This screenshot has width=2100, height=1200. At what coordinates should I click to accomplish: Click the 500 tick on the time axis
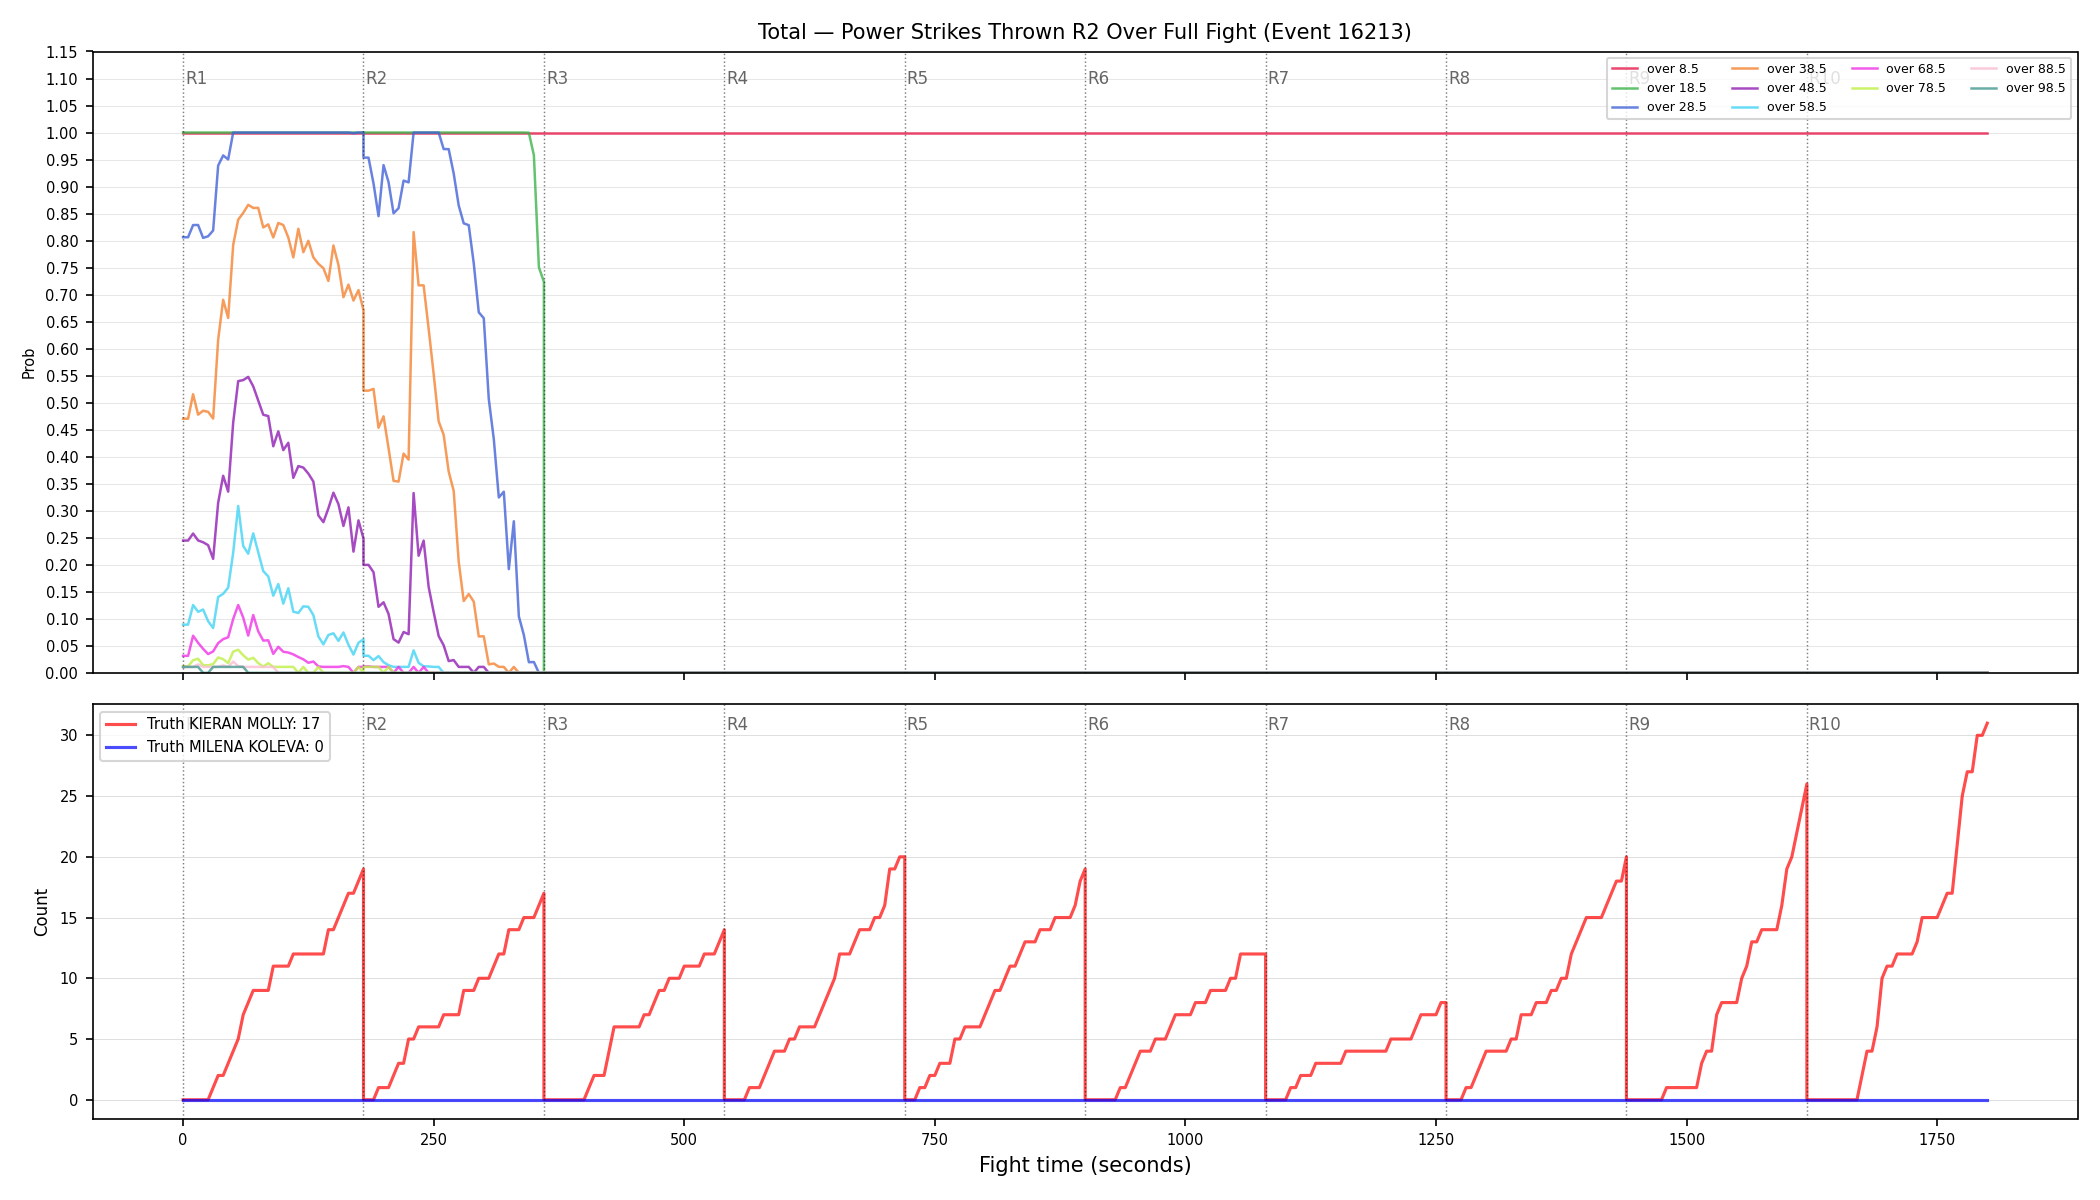(x=684, y=1139)
